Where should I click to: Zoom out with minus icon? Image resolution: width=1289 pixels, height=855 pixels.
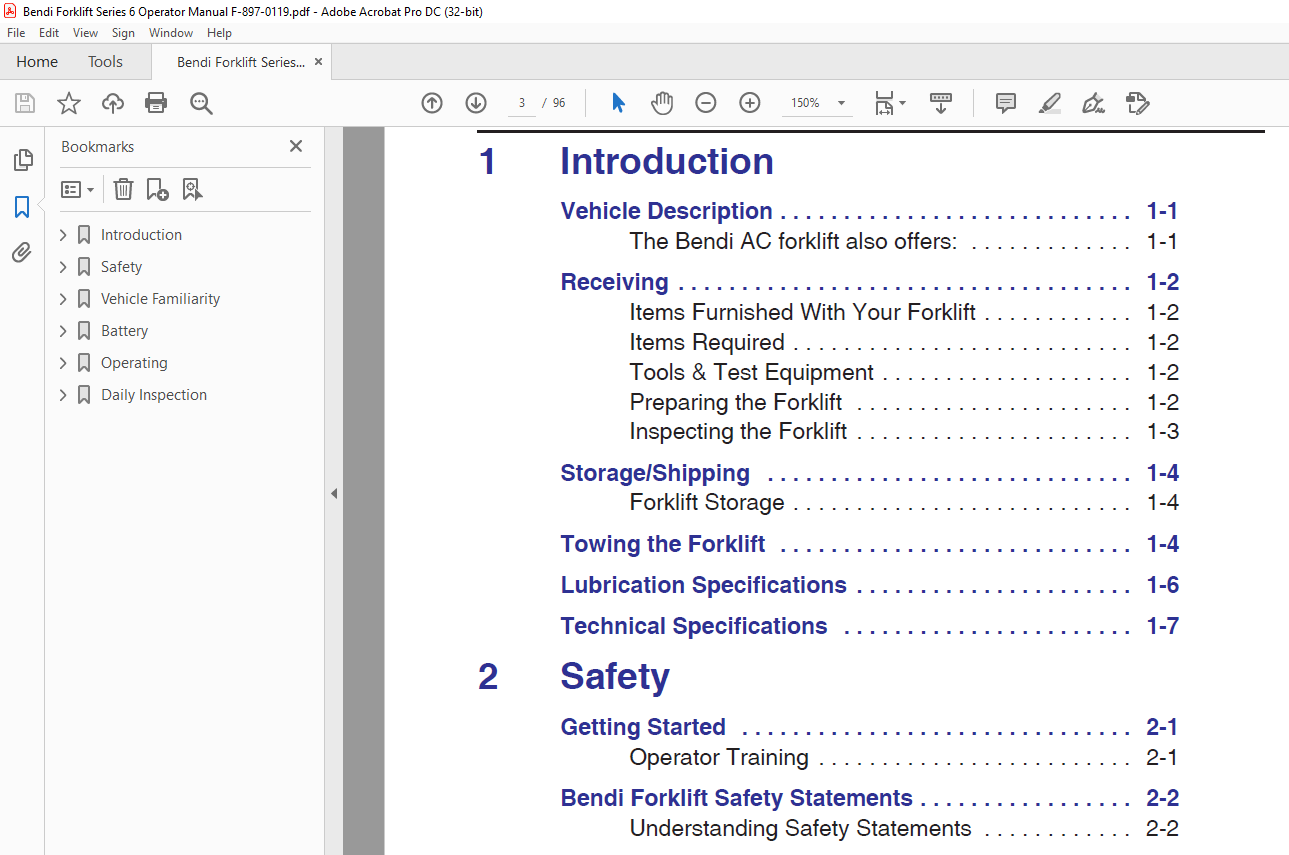pos(706,103)
